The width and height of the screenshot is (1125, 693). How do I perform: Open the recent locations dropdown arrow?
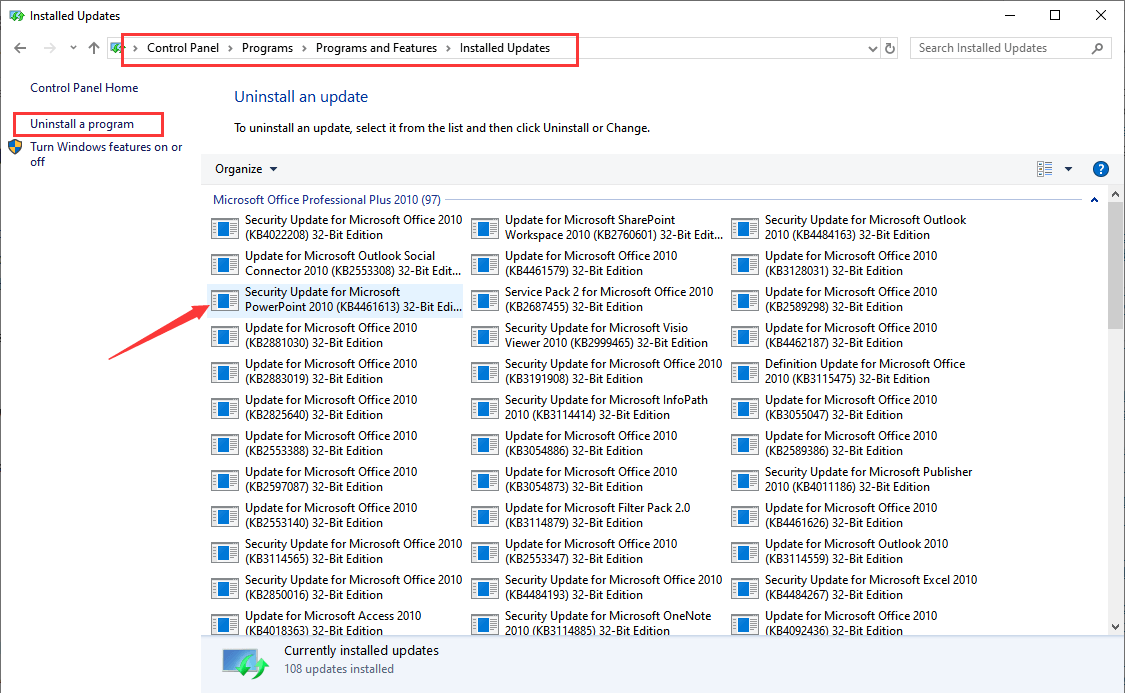click(73, 48)
